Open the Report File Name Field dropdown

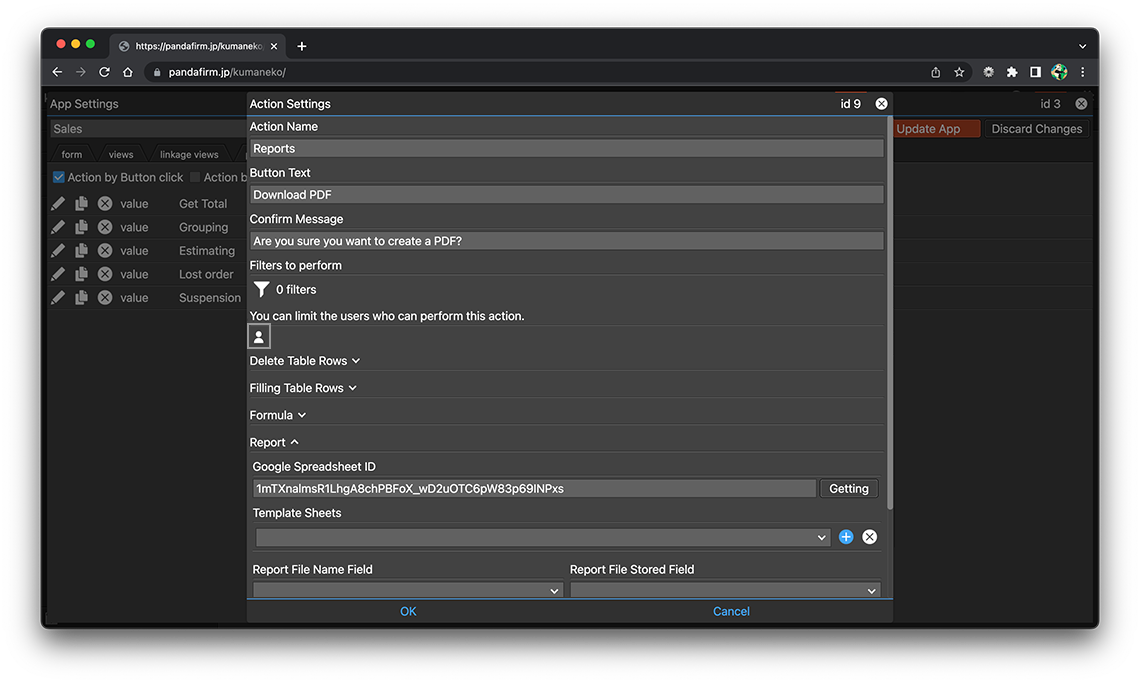pyautogui.click(x=407, y=590)
